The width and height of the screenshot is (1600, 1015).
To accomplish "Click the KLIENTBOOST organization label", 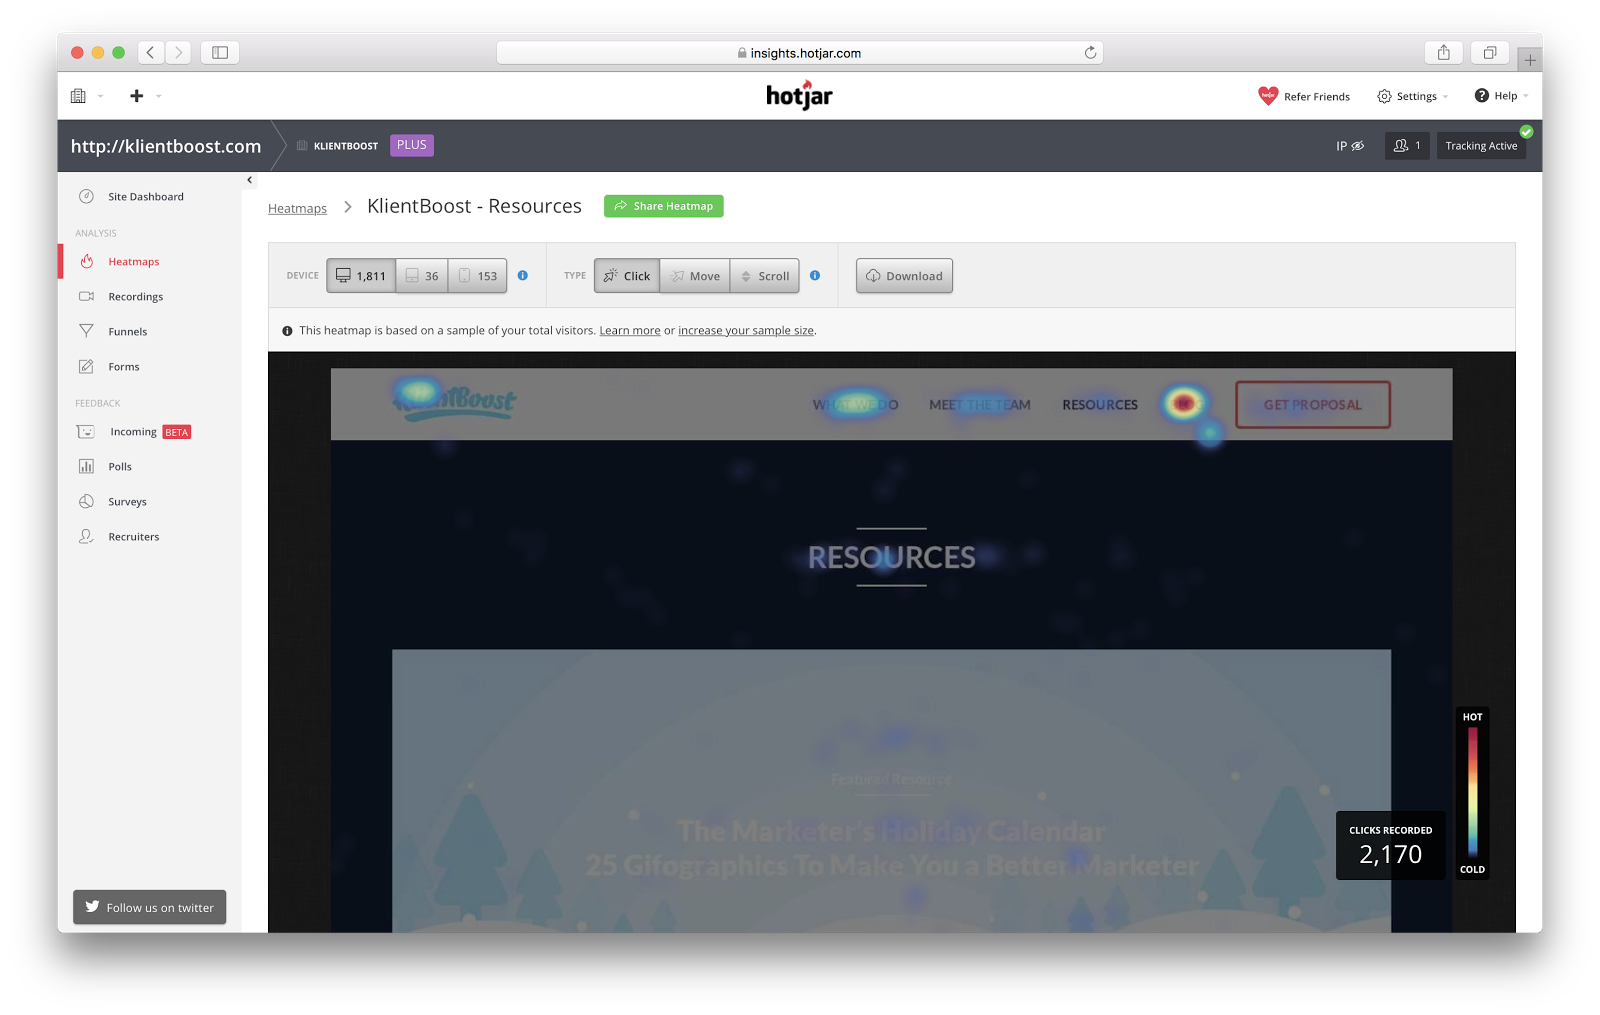I will click(346, 146).
